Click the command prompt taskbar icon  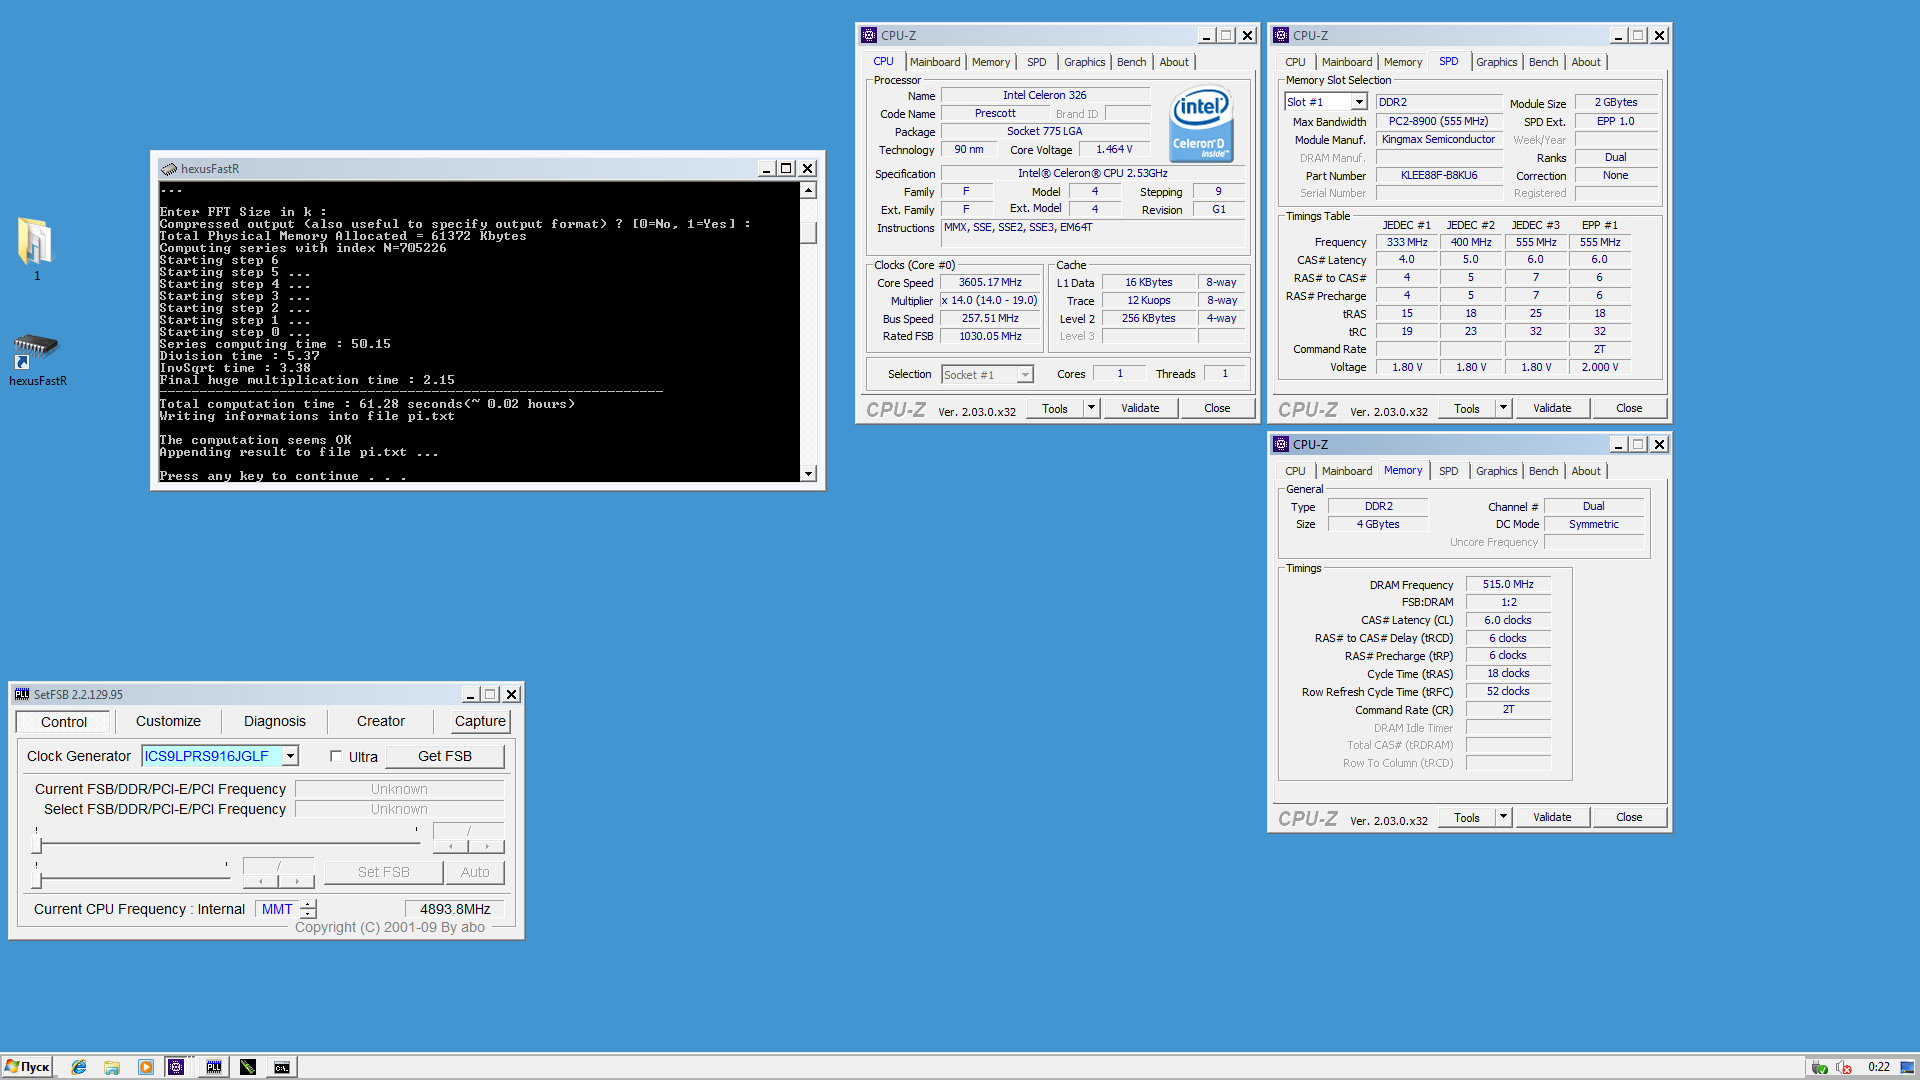coord(282,1067)
